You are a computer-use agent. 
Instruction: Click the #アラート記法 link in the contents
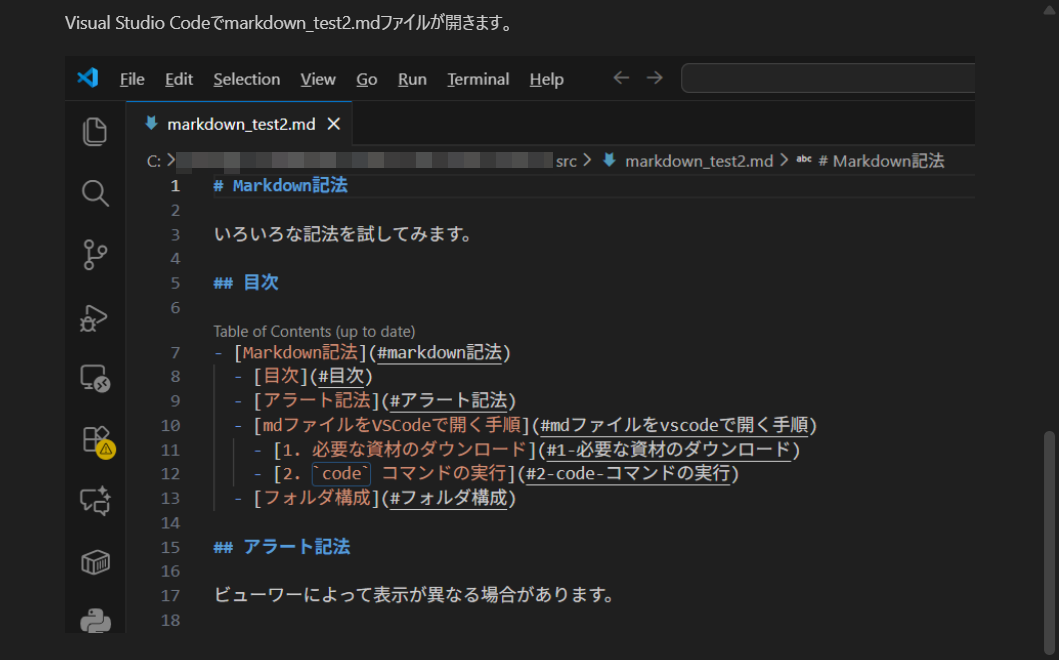click(450, 401)
